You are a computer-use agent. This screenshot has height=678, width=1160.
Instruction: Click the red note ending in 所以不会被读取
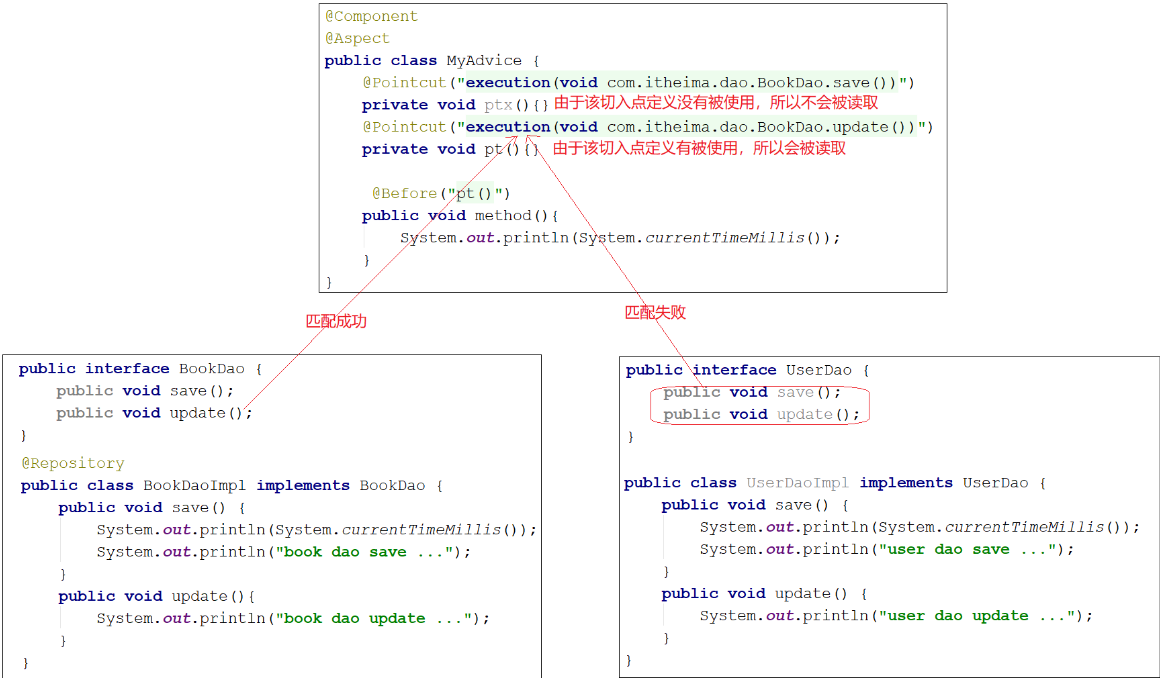tap(716, 103)
